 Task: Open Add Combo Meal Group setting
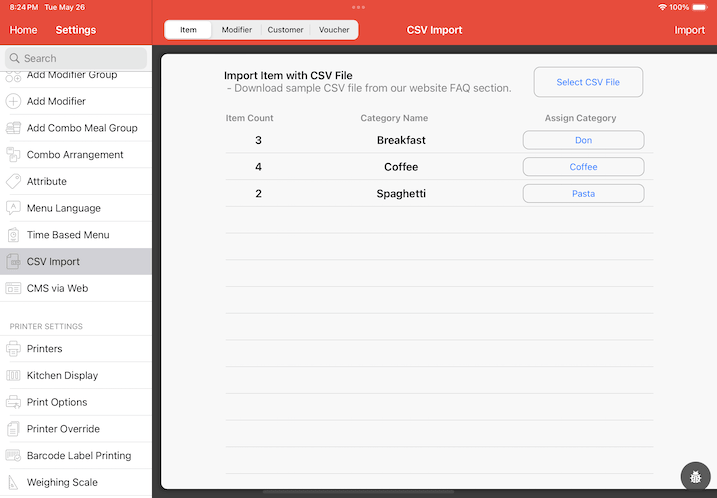pos(76,128)
